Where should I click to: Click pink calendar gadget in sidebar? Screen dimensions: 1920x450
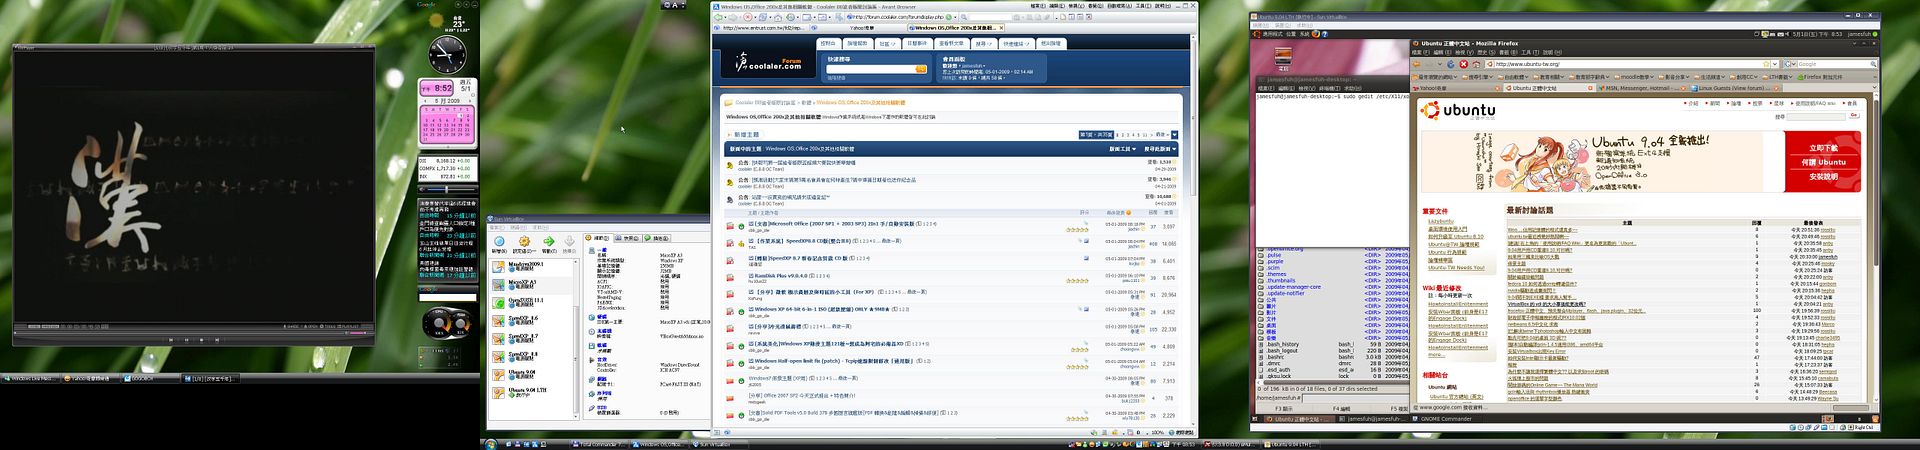[x=445, y=114]
